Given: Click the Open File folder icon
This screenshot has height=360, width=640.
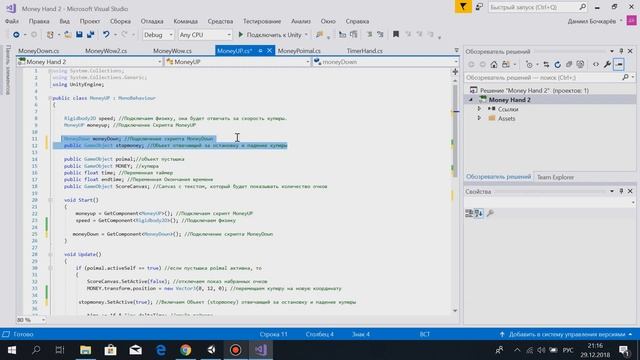Looking at the screenshot, I should coord(67,35).
